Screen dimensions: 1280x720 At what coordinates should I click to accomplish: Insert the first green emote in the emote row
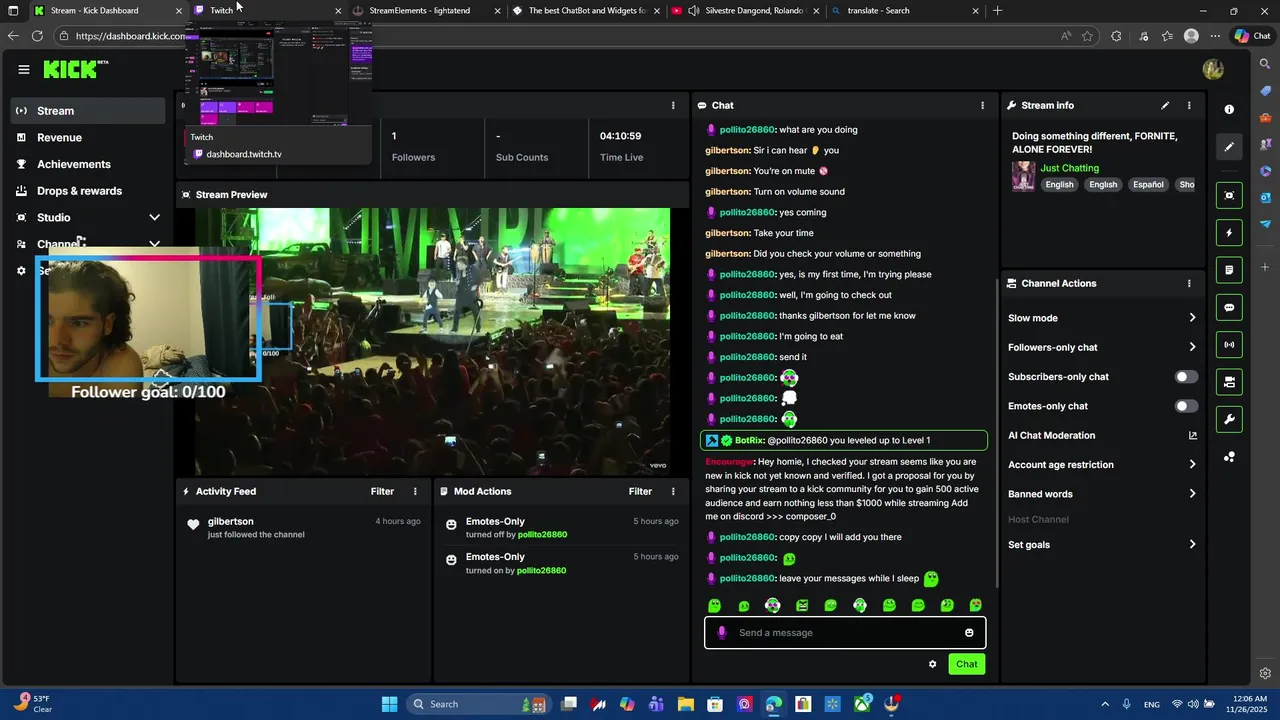click(x=714, y=605)
